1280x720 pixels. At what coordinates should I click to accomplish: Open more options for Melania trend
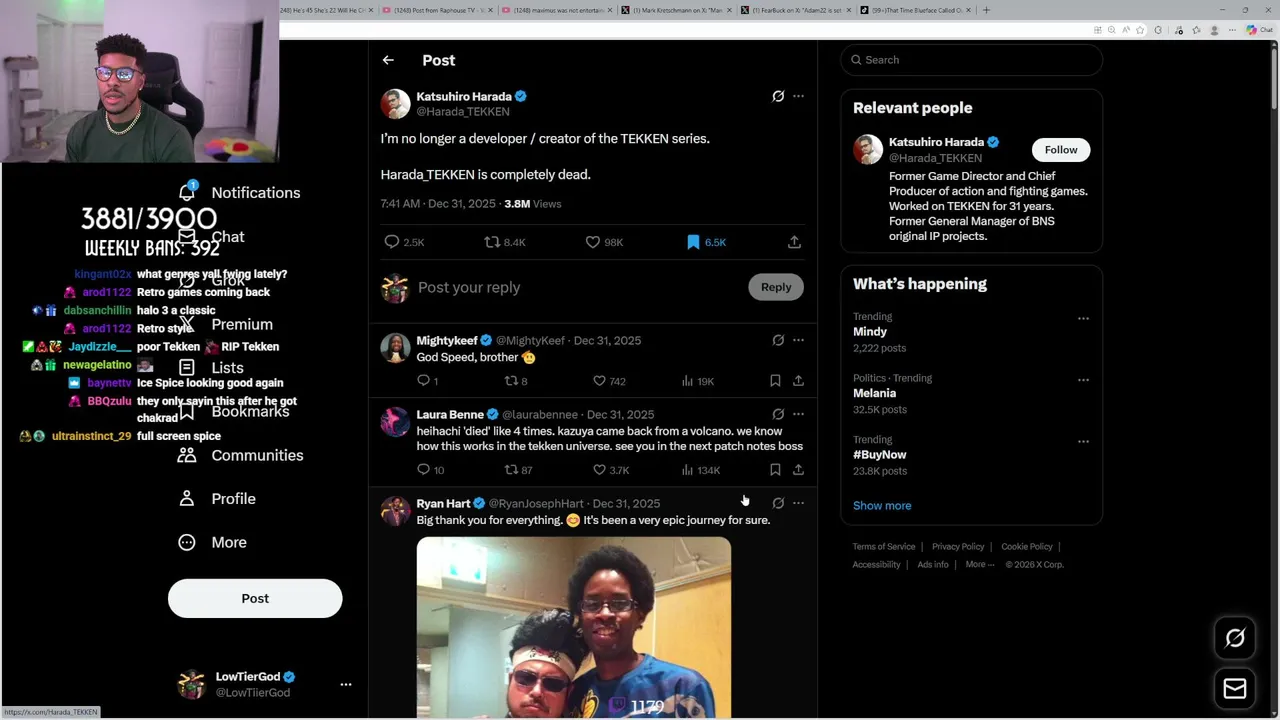click(x=1083, y=380)
